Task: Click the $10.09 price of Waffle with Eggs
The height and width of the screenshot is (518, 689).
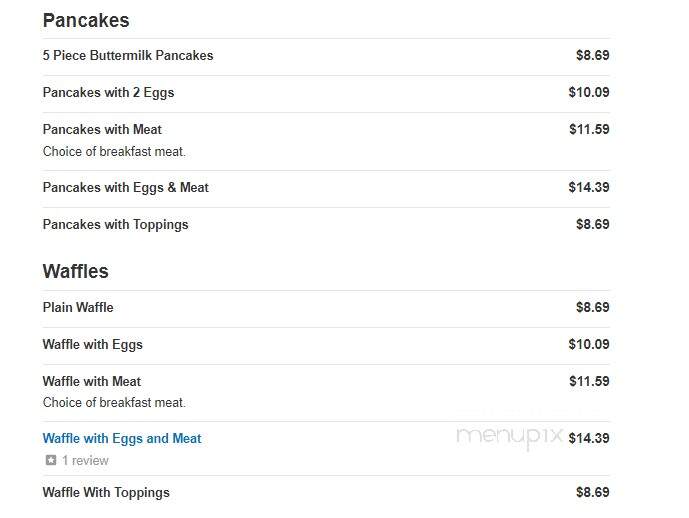Action: pyautogui.click(x=589, y=344)
